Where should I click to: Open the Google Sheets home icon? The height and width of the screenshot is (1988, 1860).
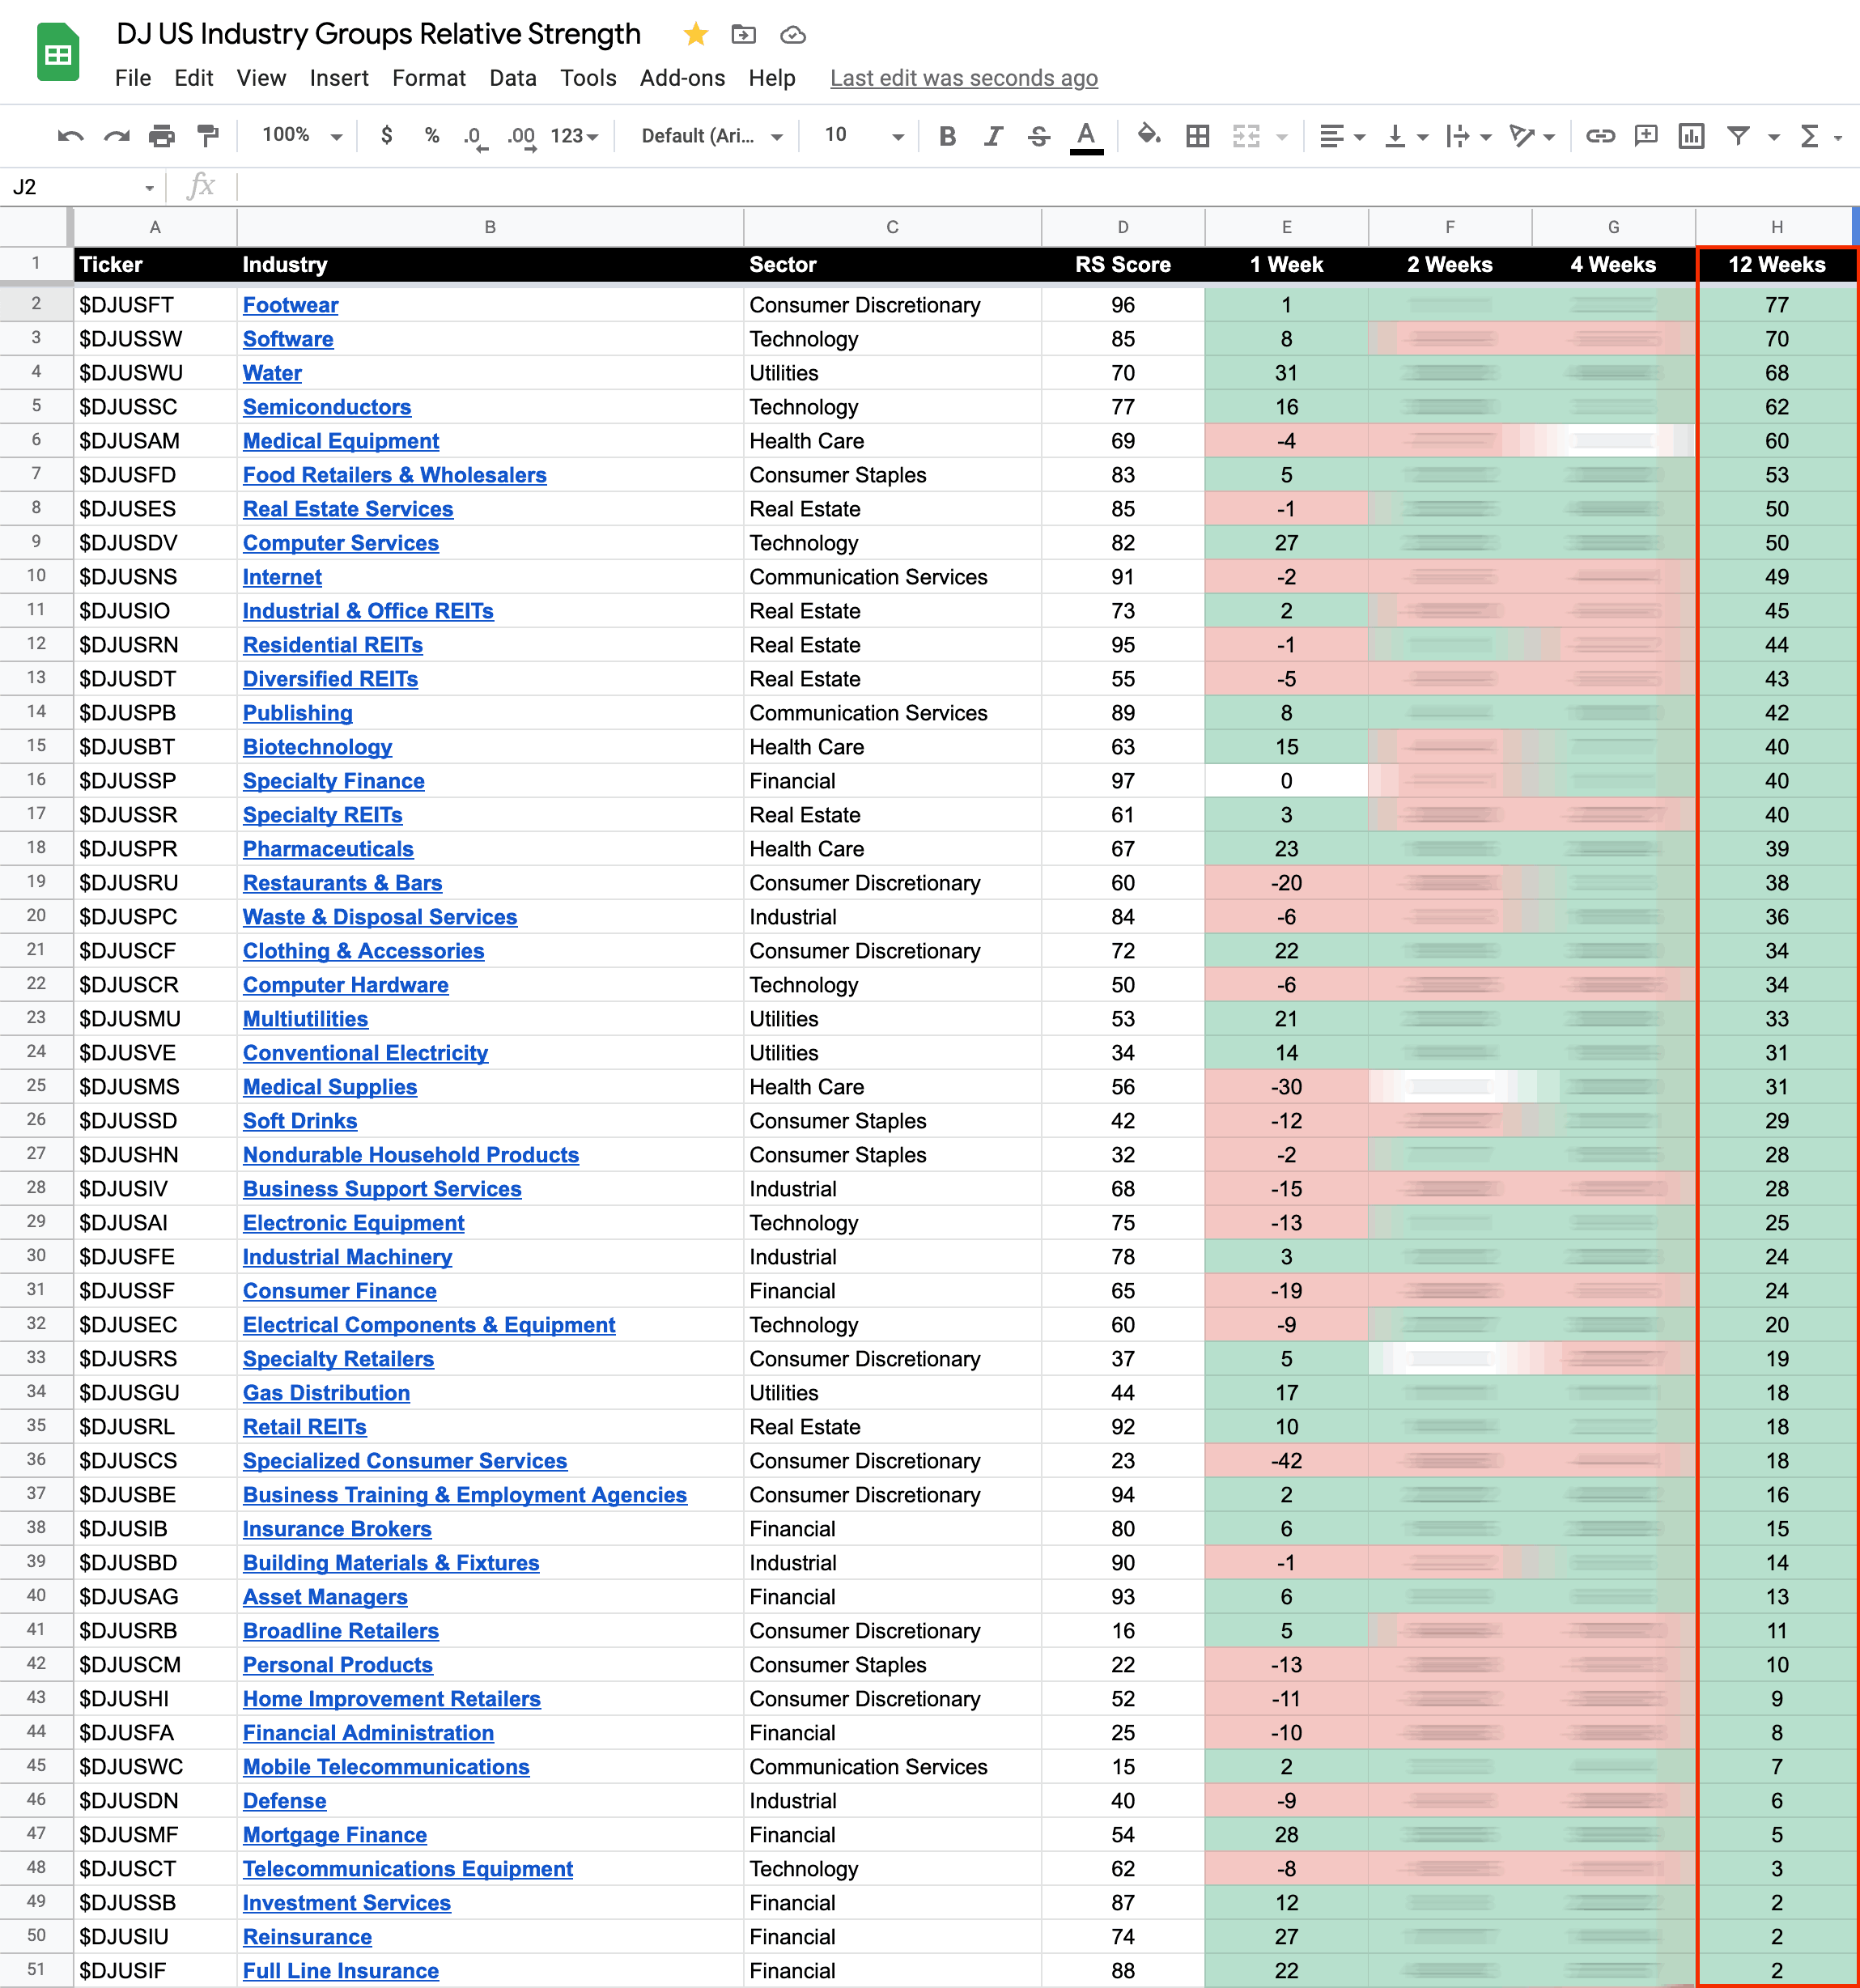58,52
